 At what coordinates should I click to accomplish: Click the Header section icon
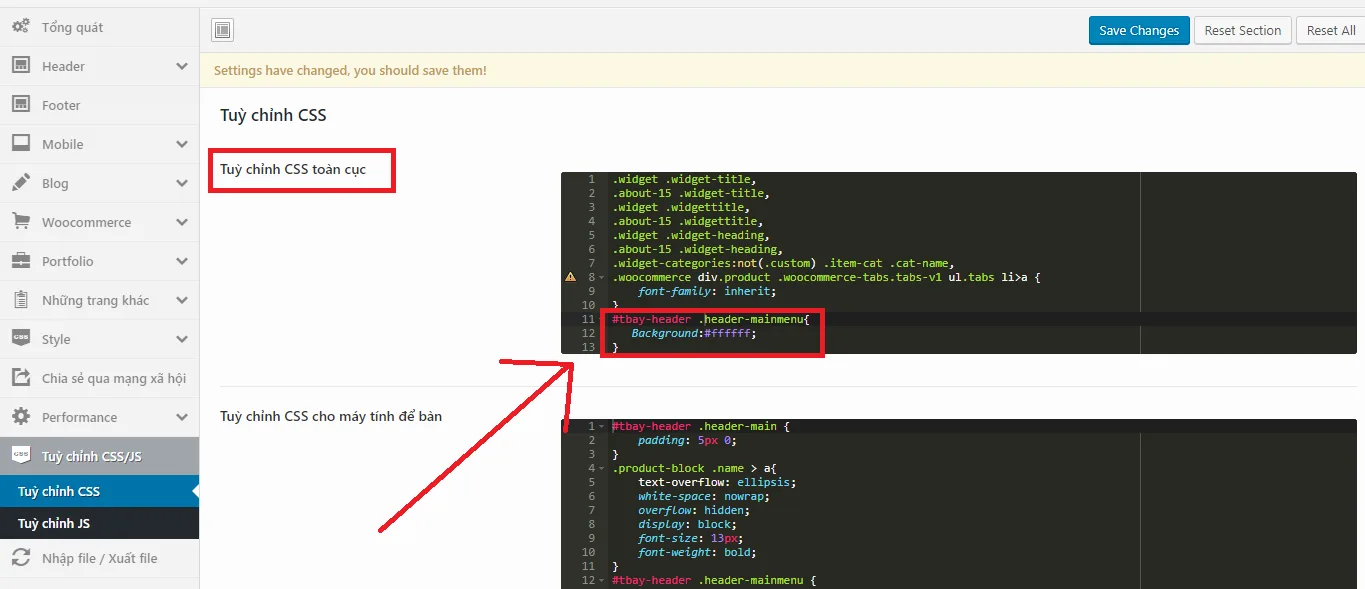point(20,66)
